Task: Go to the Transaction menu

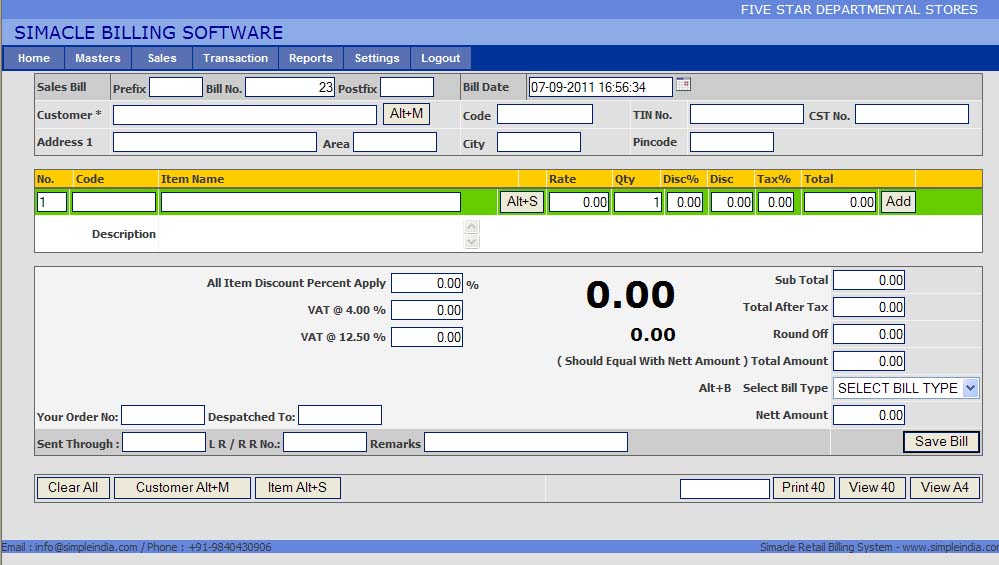Action: click(x=235, y=58)
